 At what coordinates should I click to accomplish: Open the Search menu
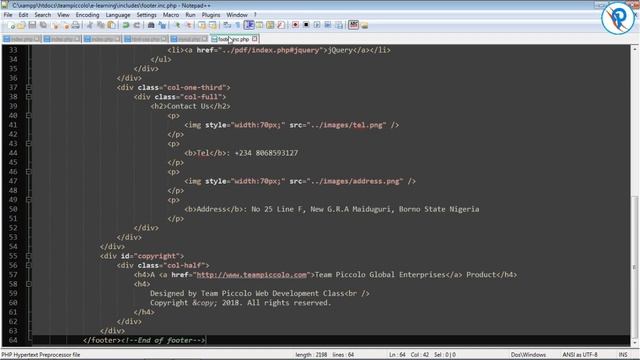42,15
